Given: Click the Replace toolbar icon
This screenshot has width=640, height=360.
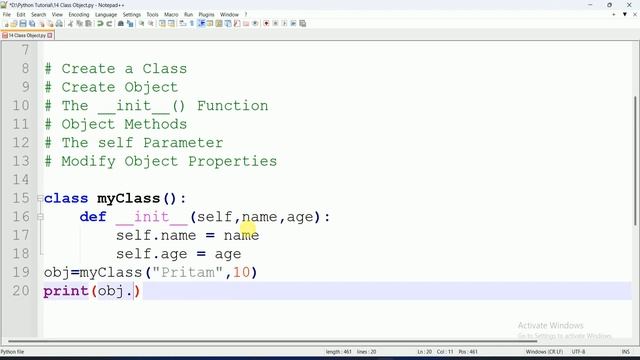Looking at the screenshot, I should coord(130,24).
